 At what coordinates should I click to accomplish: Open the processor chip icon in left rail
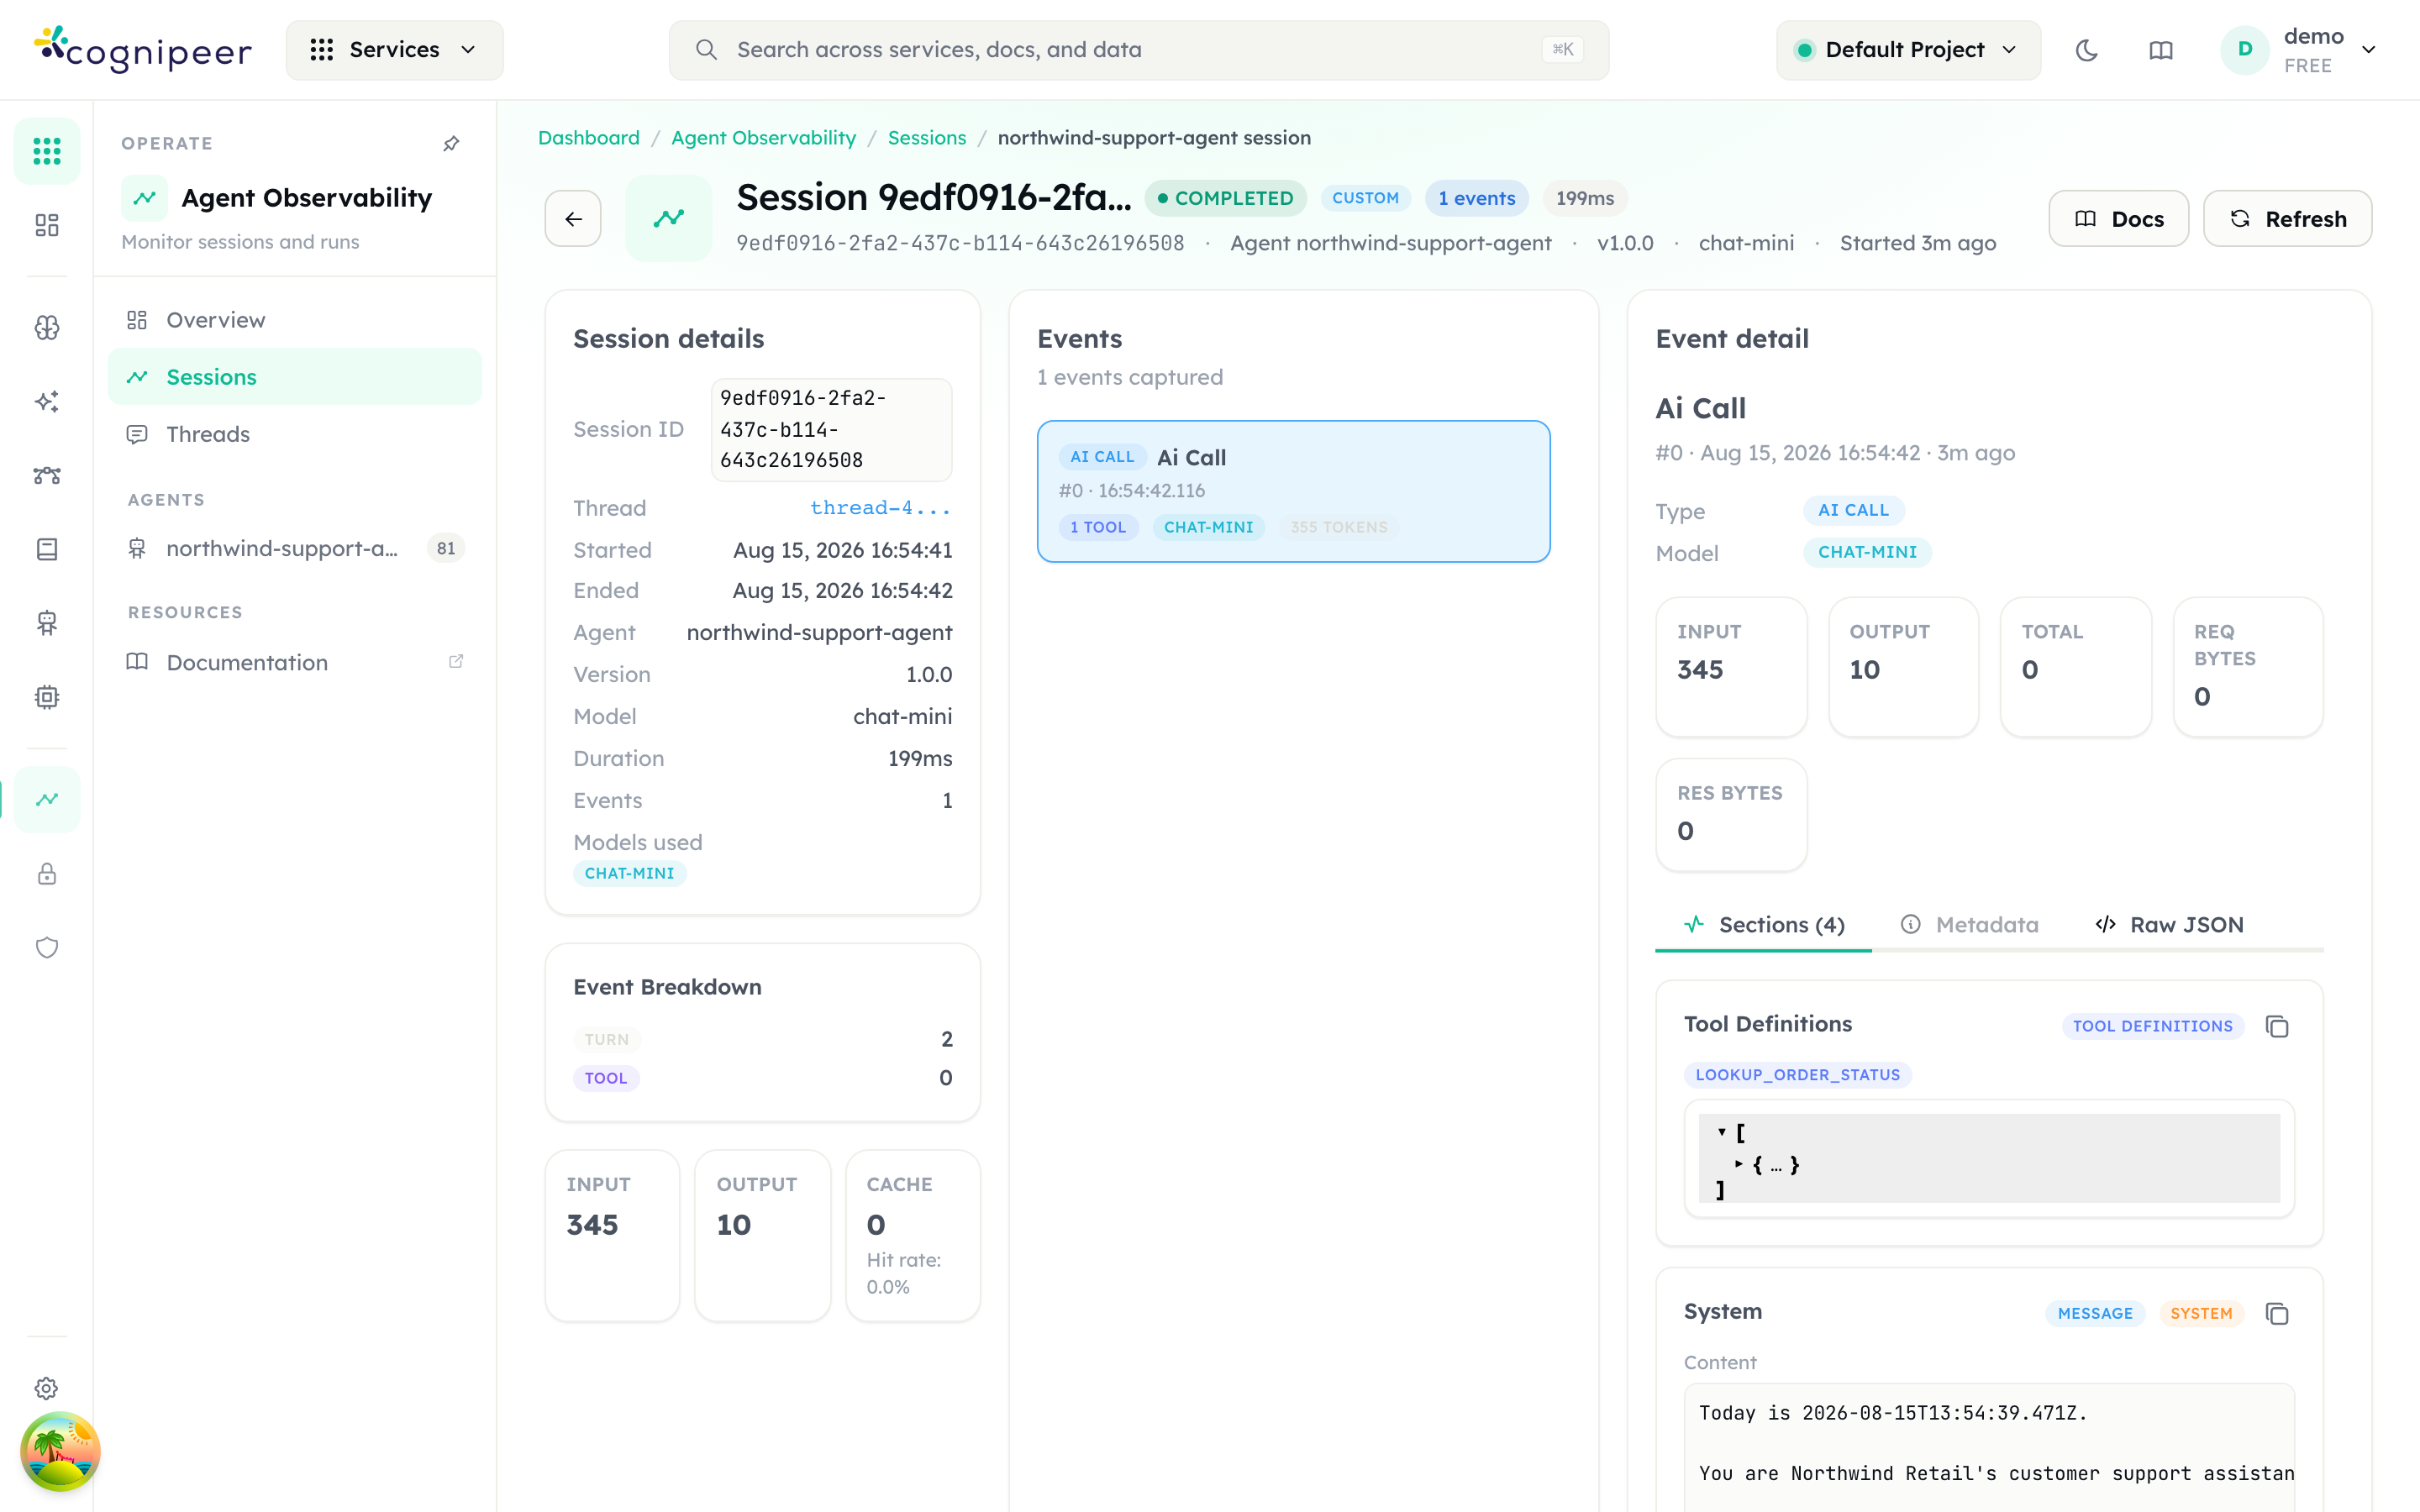pyautogui.click(x=47, y=697)
